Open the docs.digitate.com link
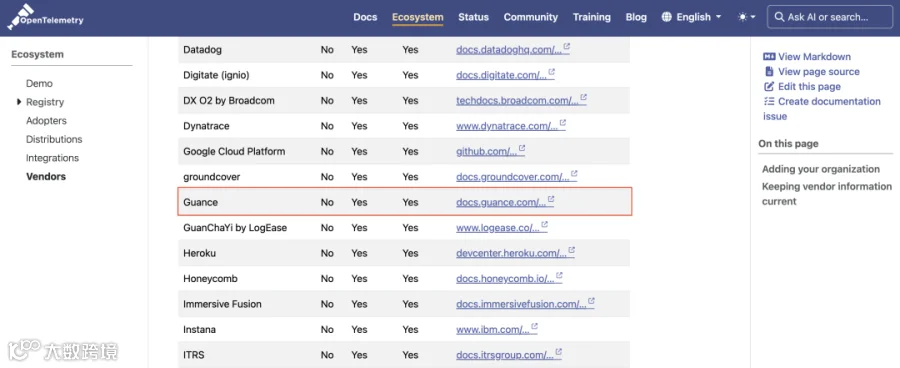The height and width of the screenshot is (368, 900). pyautogui.click(x=501, y=75)
